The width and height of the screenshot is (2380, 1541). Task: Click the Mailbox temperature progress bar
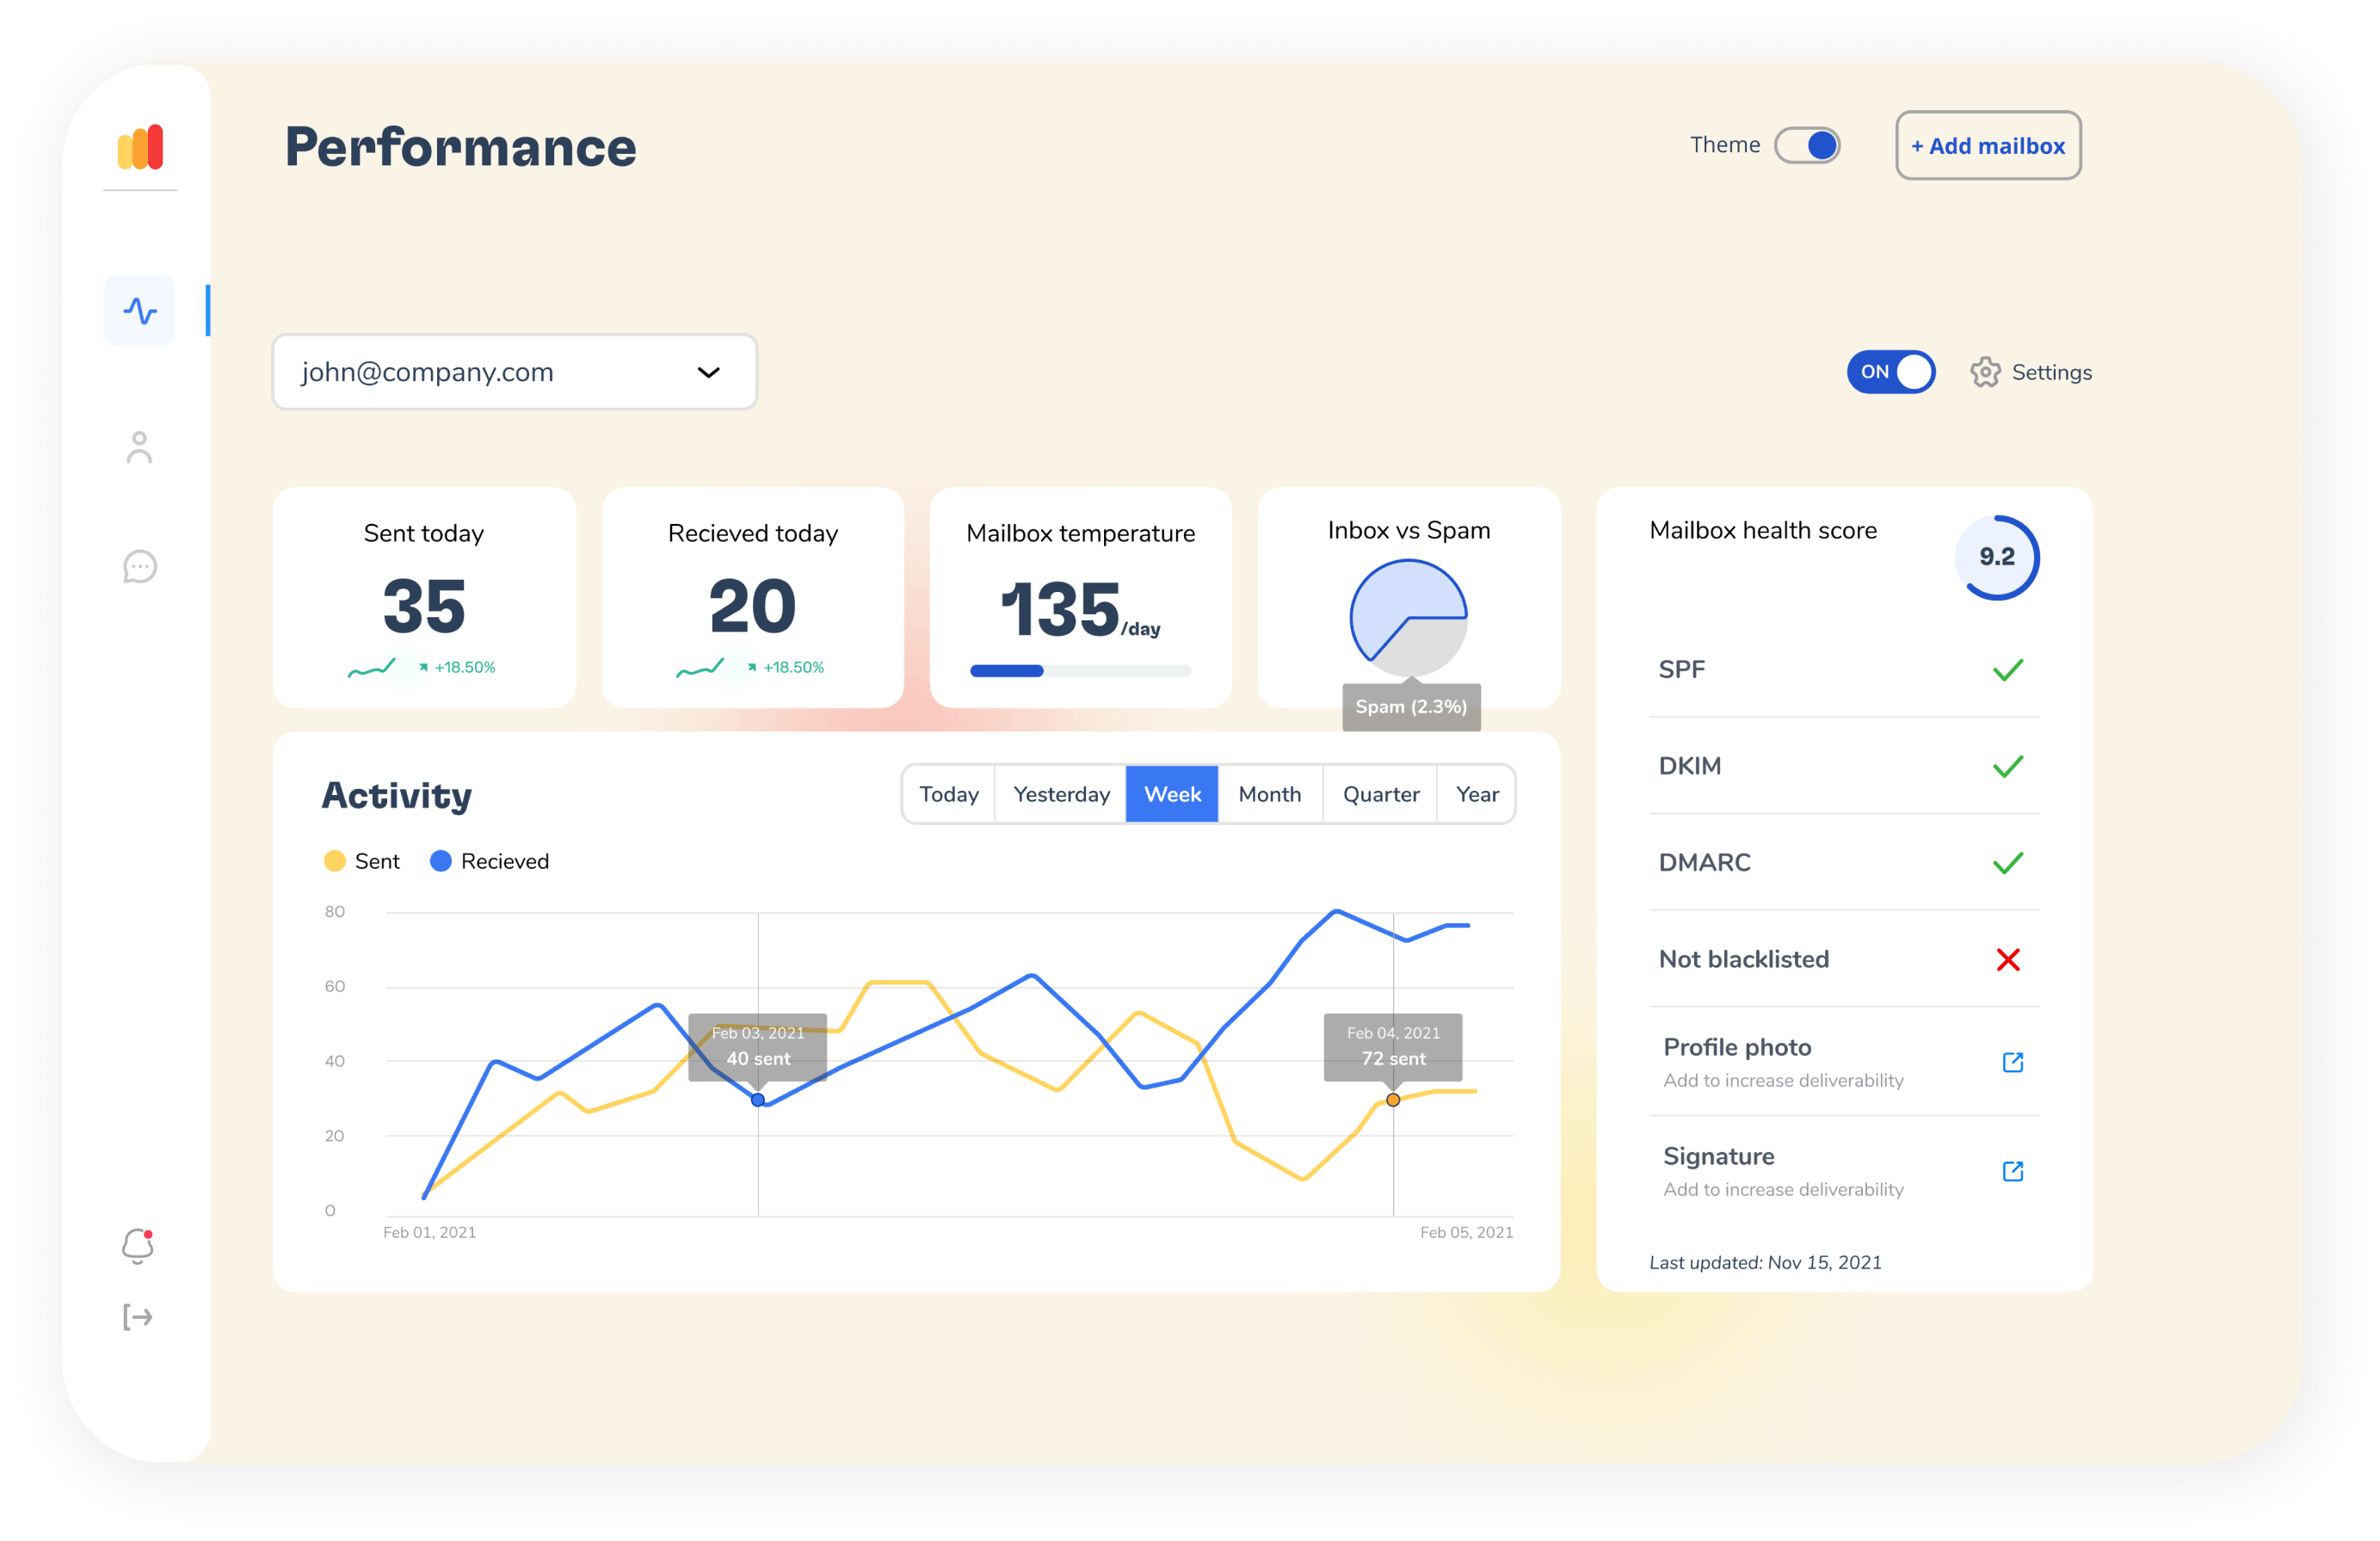pos(1080,671)
